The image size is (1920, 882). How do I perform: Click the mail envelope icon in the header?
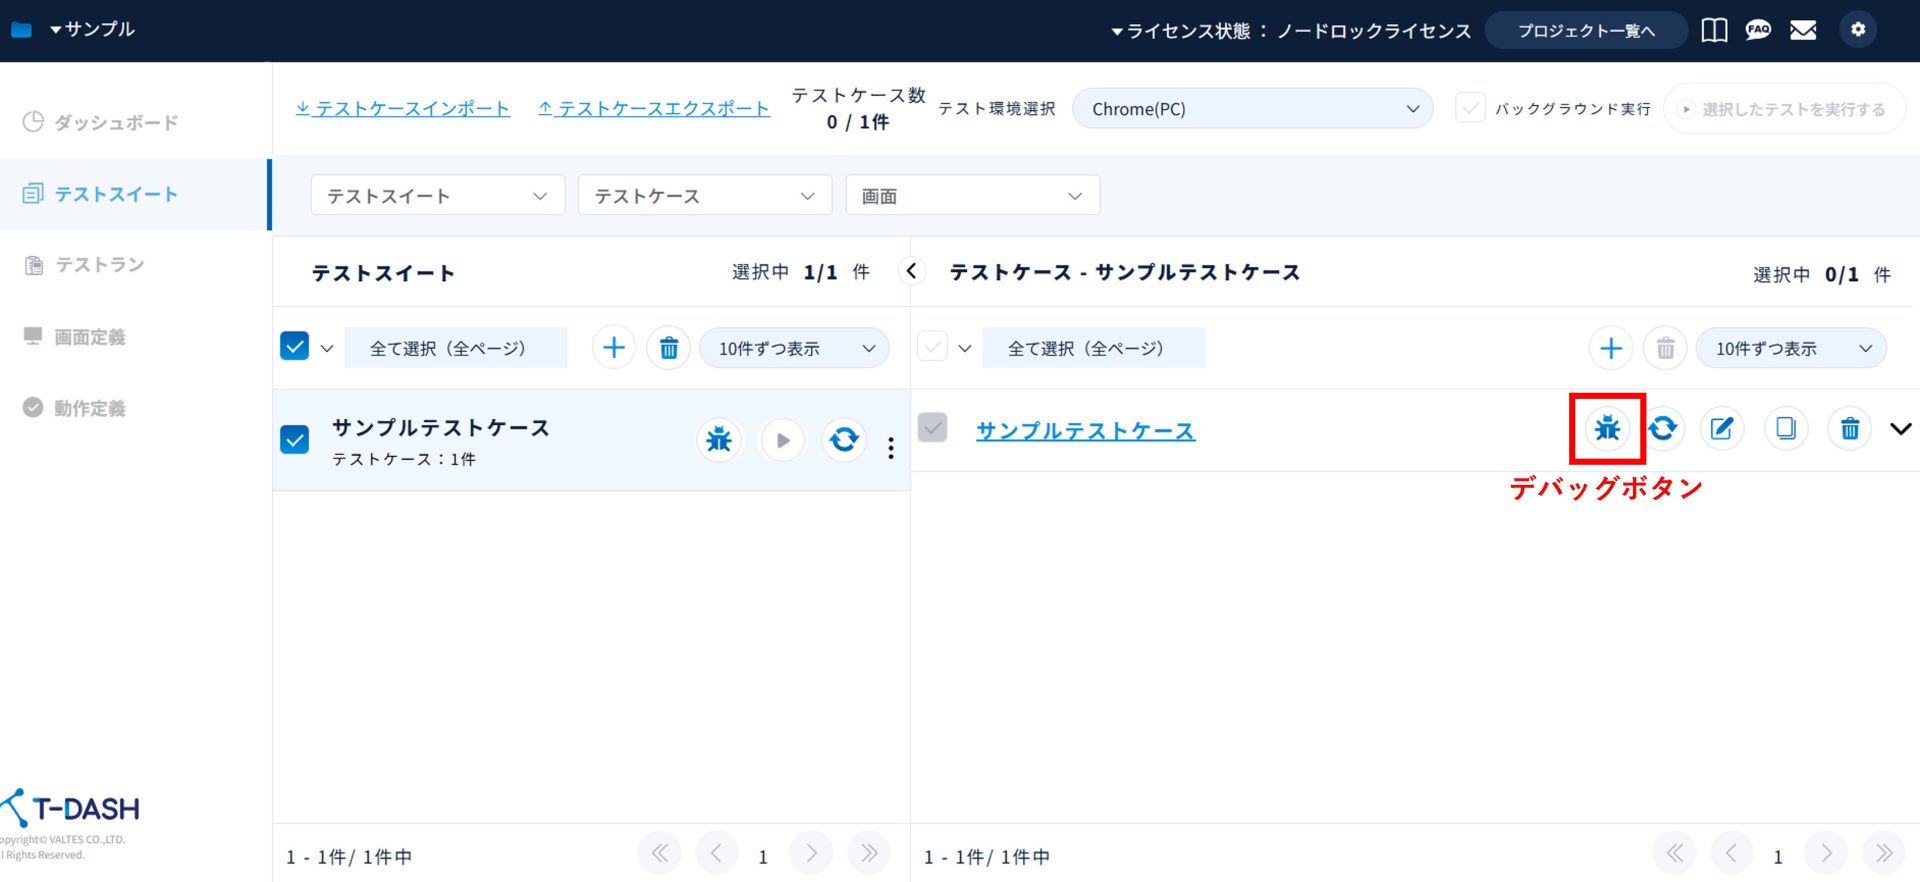point(1803,30)
